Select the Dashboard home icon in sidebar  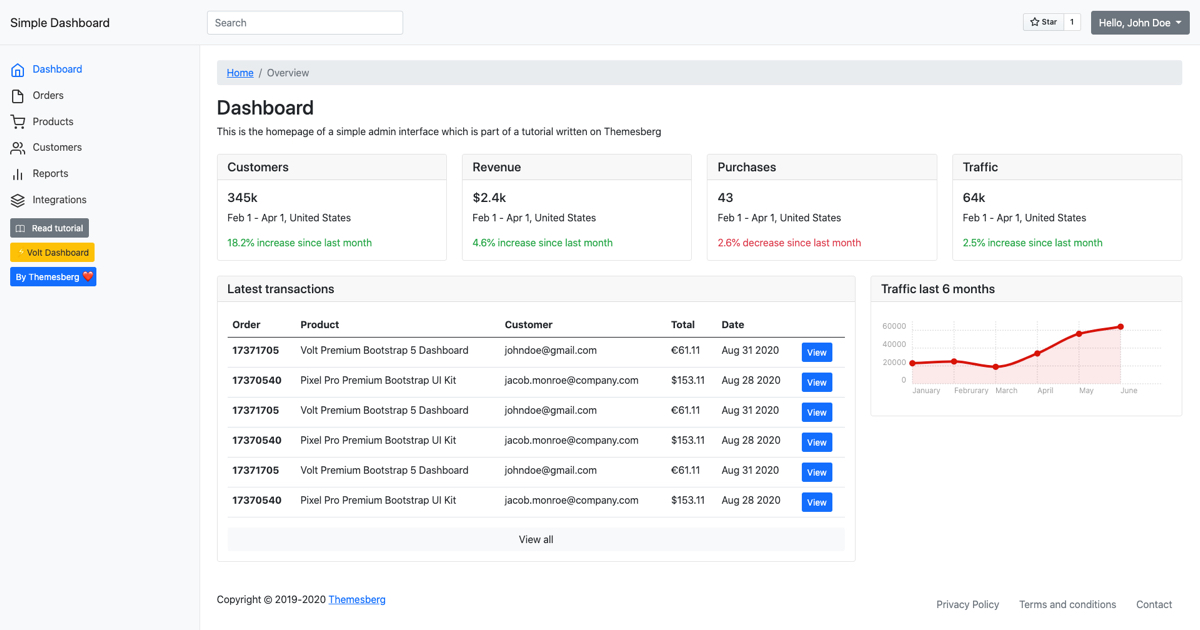[16, 69]
